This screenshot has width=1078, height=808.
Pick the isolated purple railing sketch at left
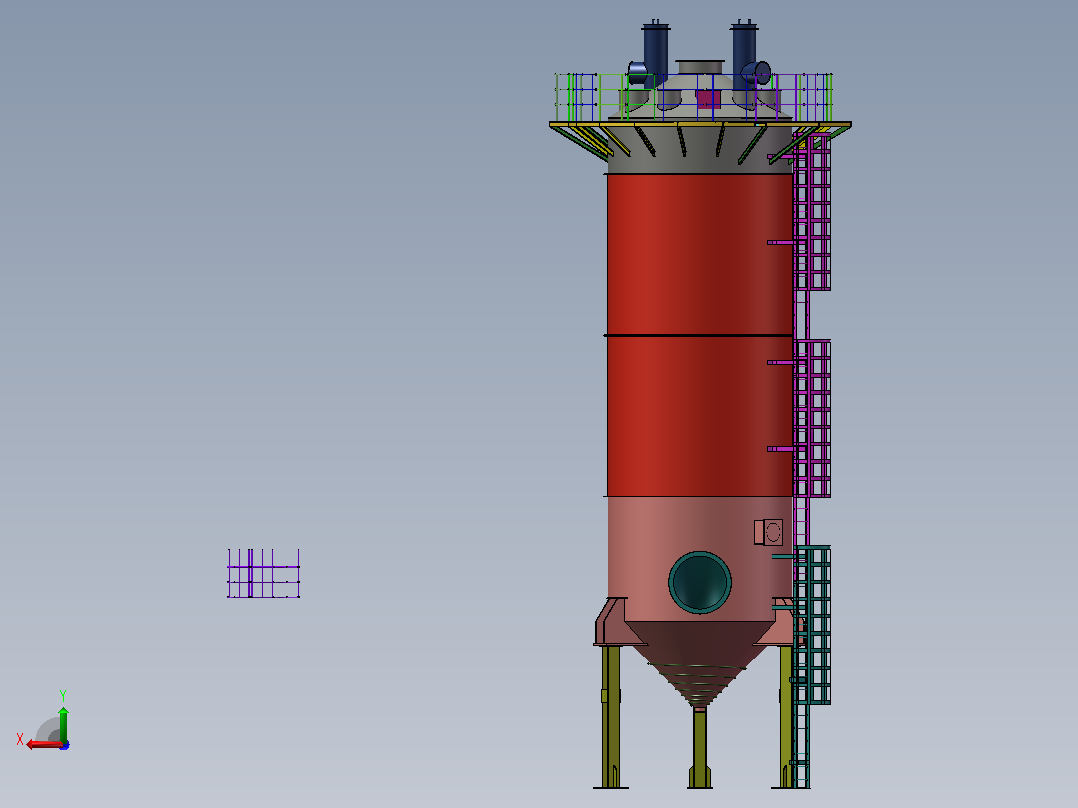pos(263,574)
